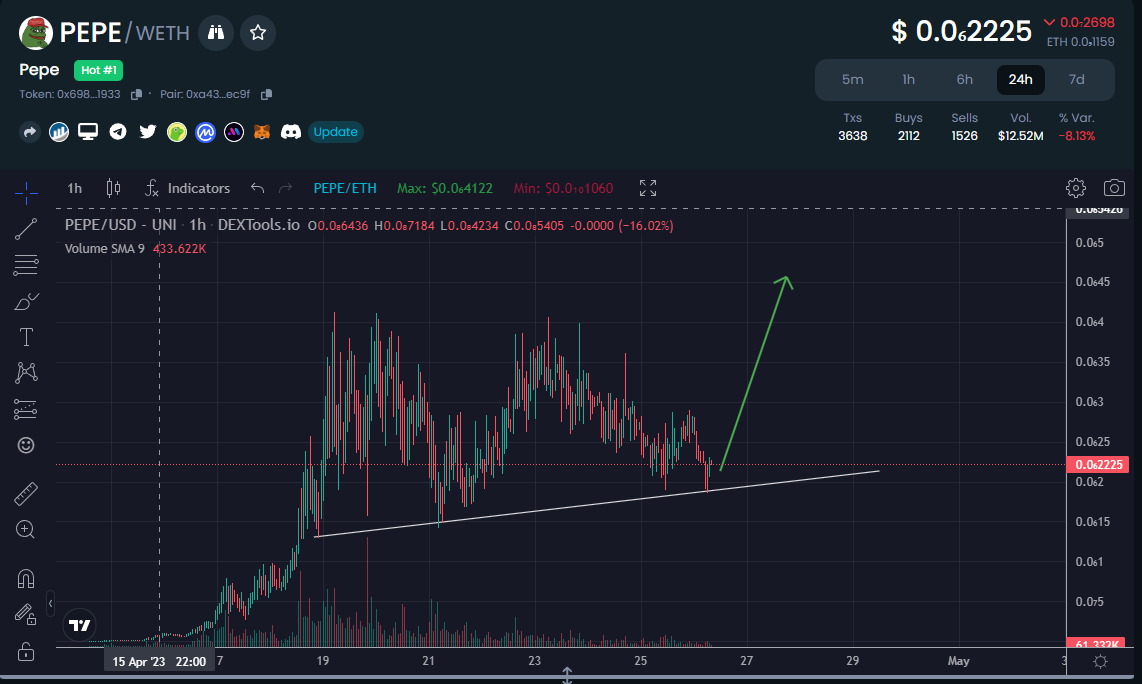
Task: Switch chart to PEPE/ETH pricing
Action: [345, 189]
